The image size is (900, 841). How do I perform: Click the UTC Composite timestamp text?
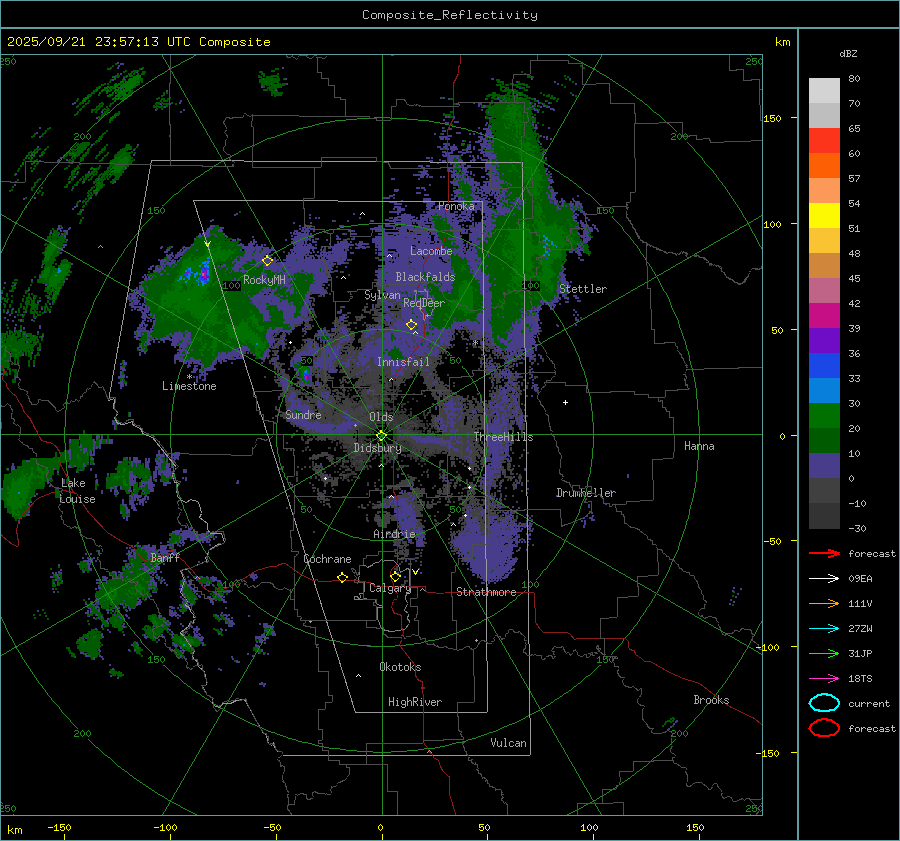point(139,42)
